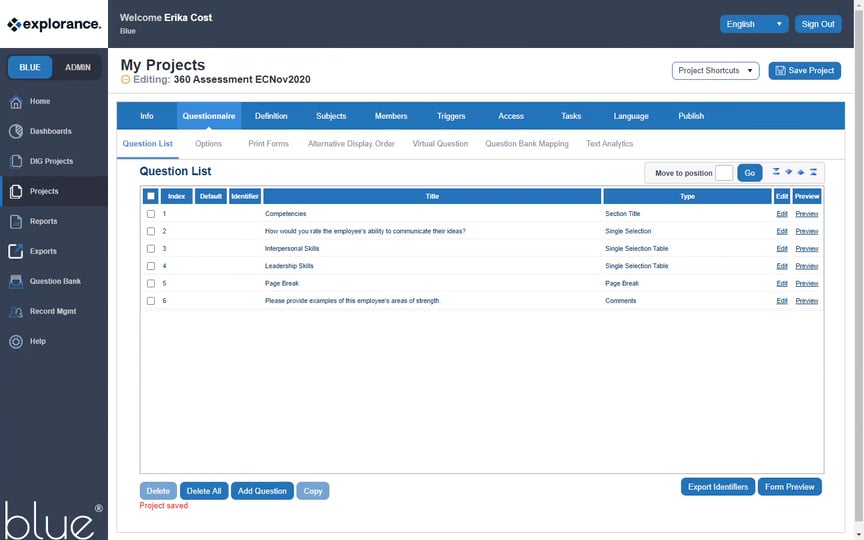Screen dimensions: 864x540
Task: Click Edit link for Interpersonal Skills
Action: 782,249
